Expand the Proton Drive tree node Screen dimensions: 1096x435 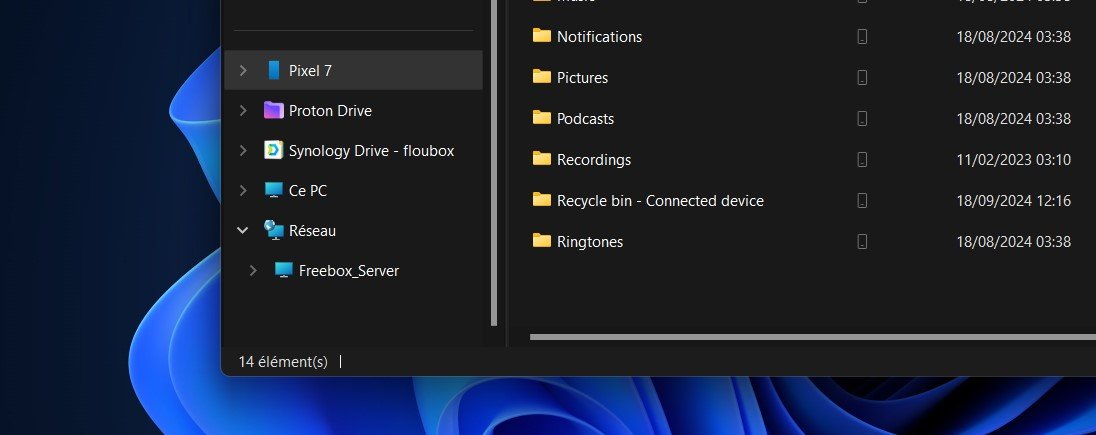pyautogui.click(x=243, y=110)
